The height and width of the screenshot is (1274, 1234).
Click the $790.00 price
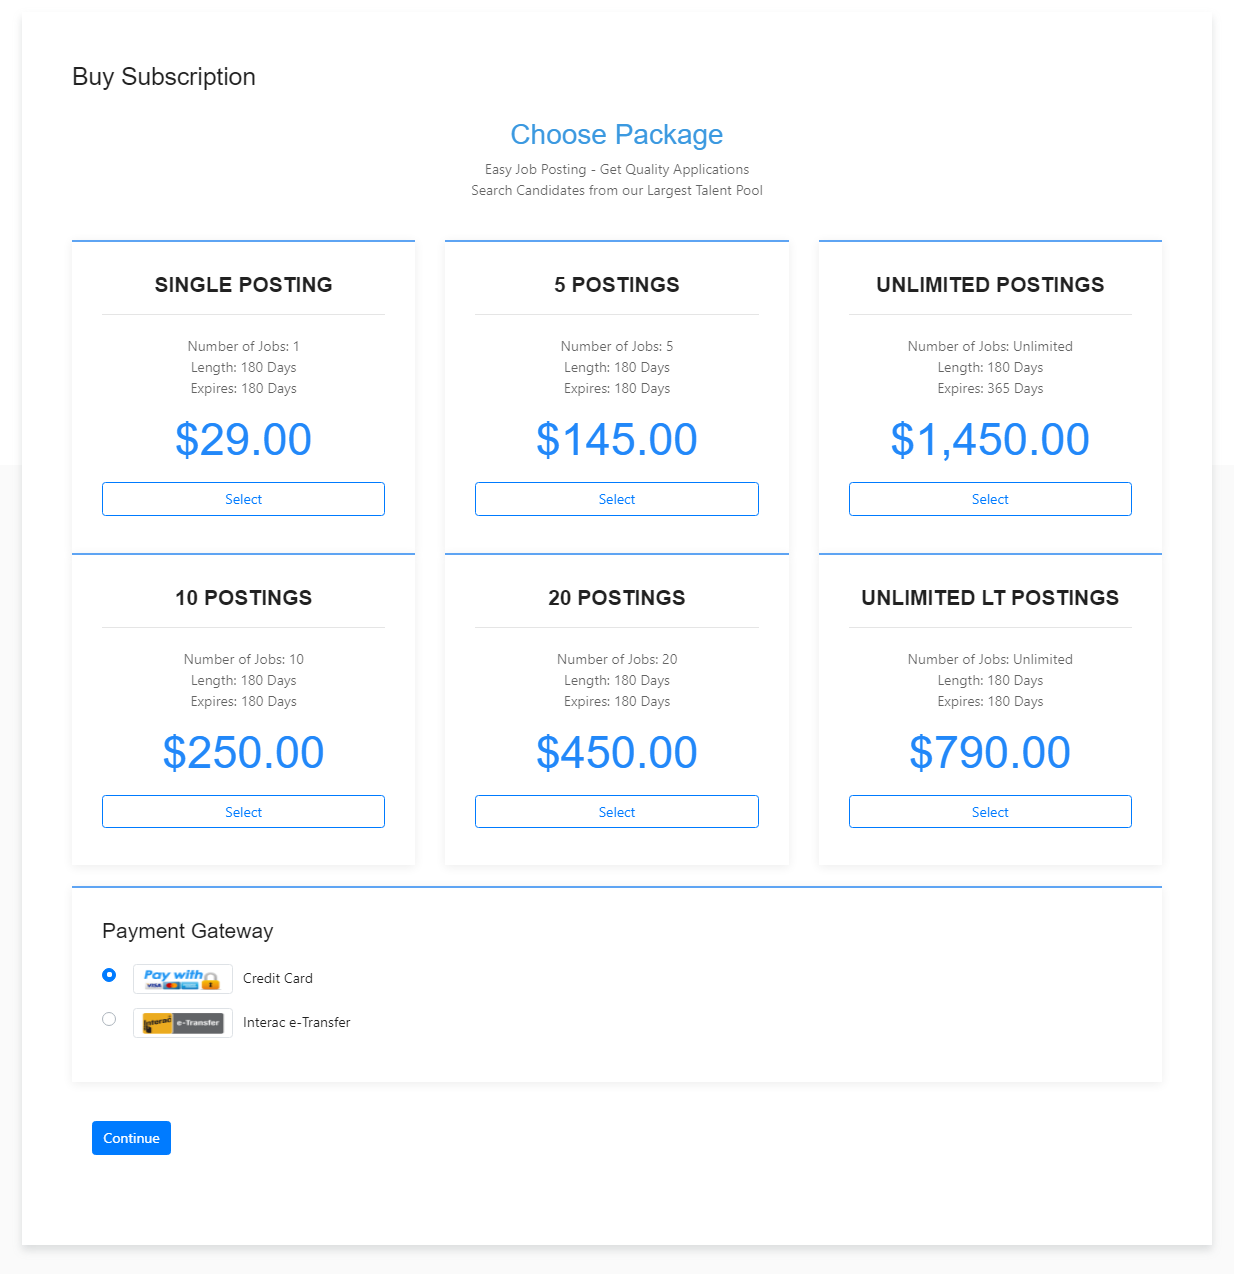(990, 753)
